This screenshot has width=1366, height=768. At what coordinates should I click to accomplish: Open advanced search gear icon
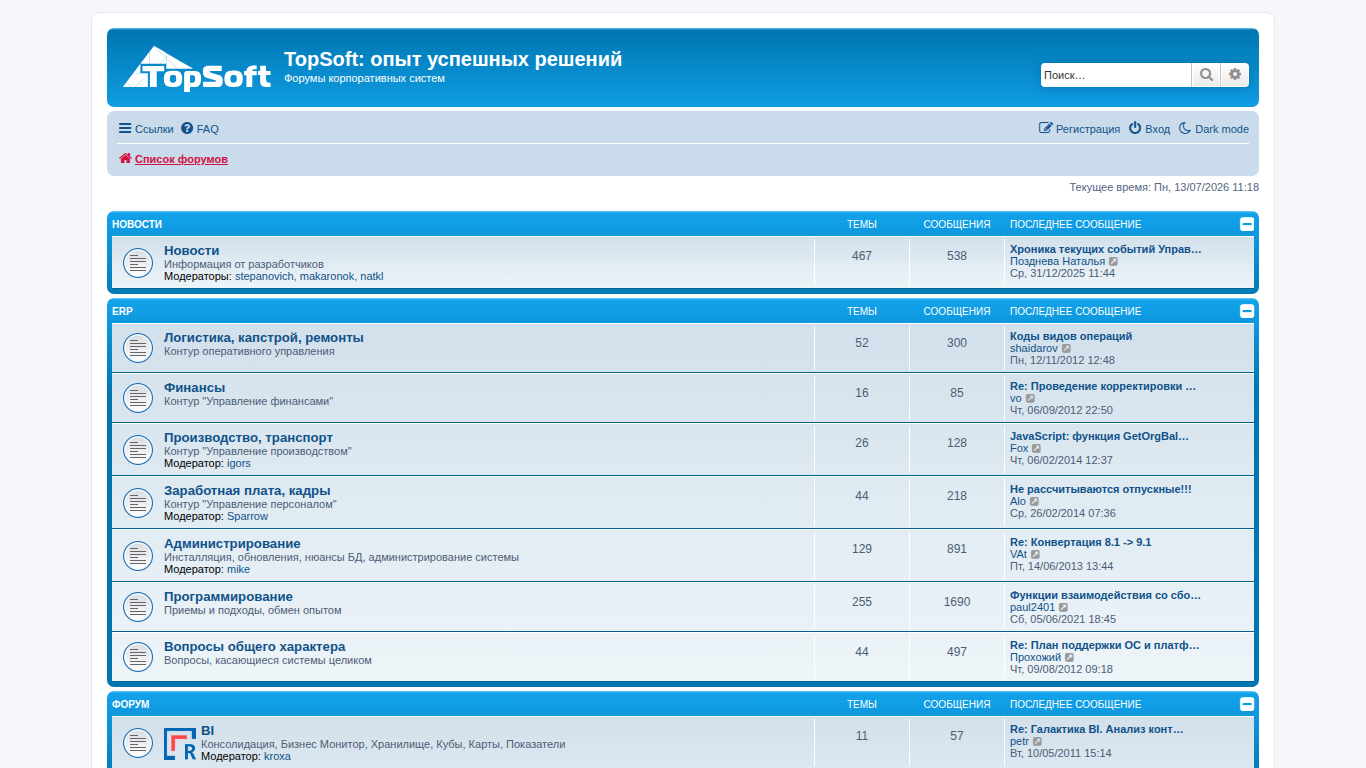coord(1235,75)
